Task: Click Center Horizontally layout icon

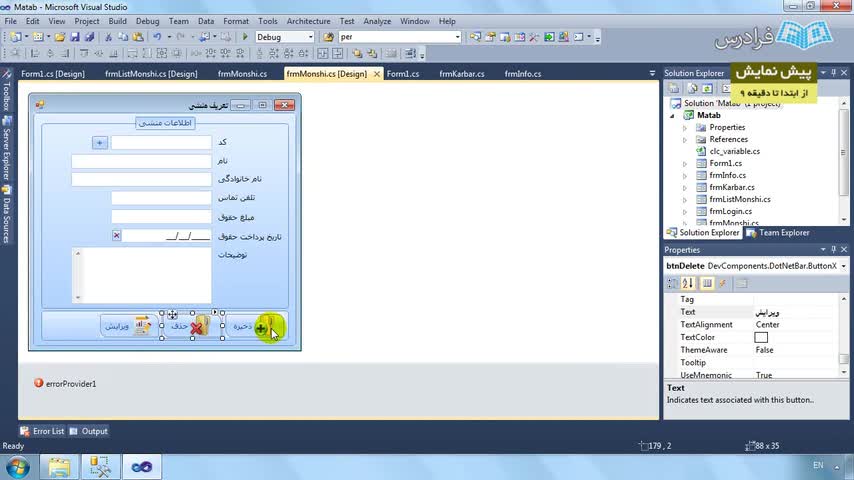Action: pos(323,53)
